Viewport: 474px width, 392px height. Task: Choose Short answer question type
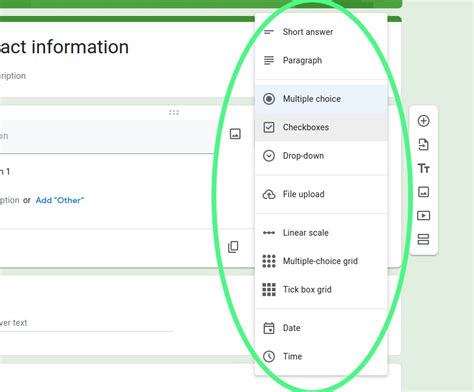321,32
